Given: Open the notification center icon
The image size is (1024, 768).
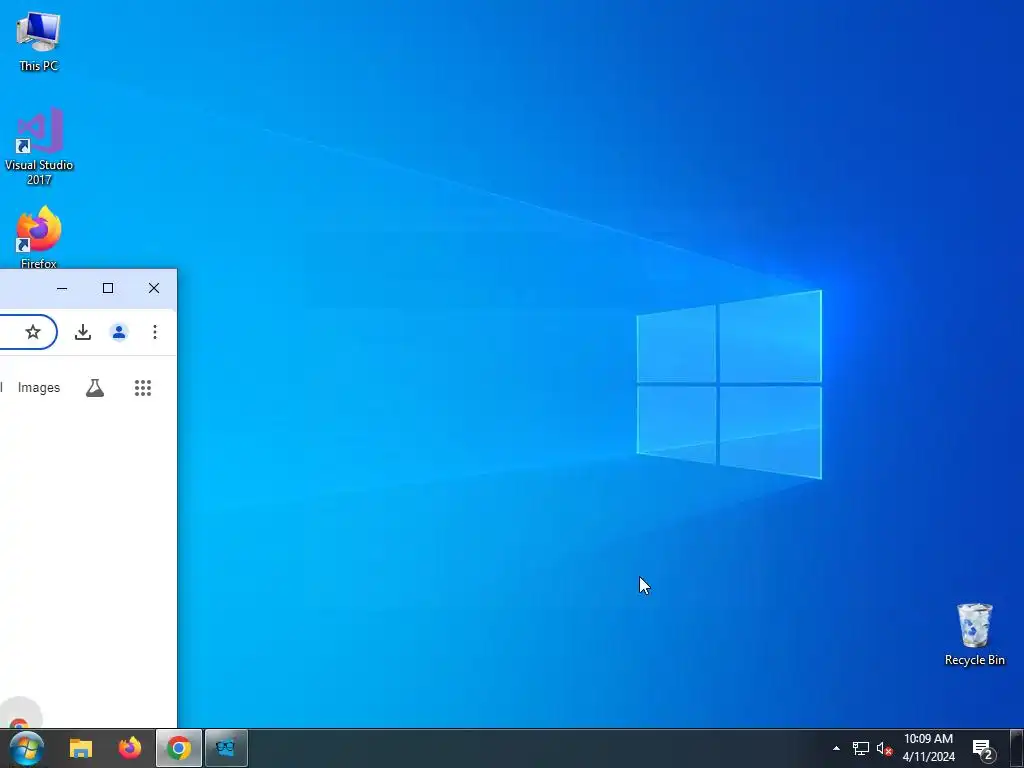Looking at the screenshot, I should pyautogui.click(x=983, y=748).
